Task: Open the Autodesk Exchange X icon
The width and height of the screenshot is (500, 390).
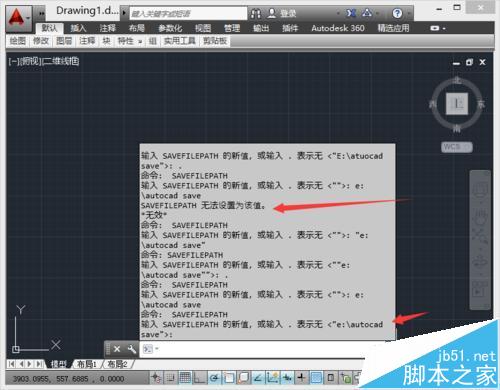Action: click(x=351, y=13)
